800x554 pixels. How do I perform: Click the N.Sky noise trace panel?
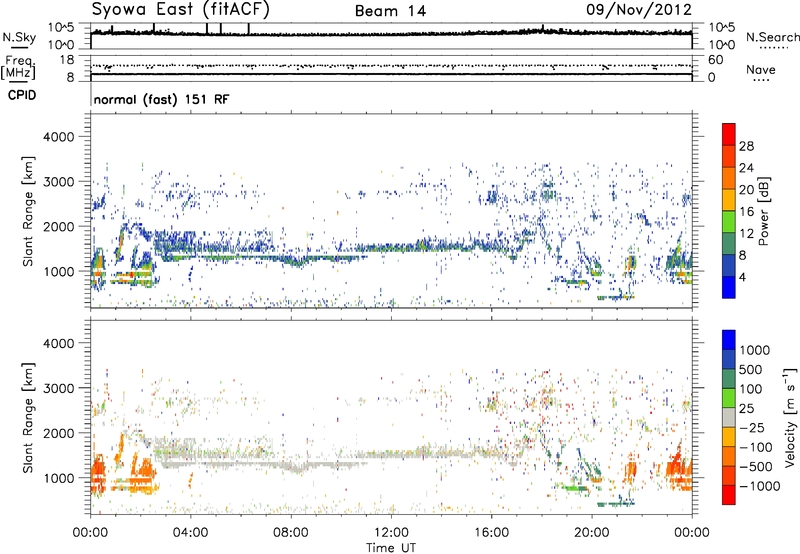pyautogui.click(x=391, y=36)
